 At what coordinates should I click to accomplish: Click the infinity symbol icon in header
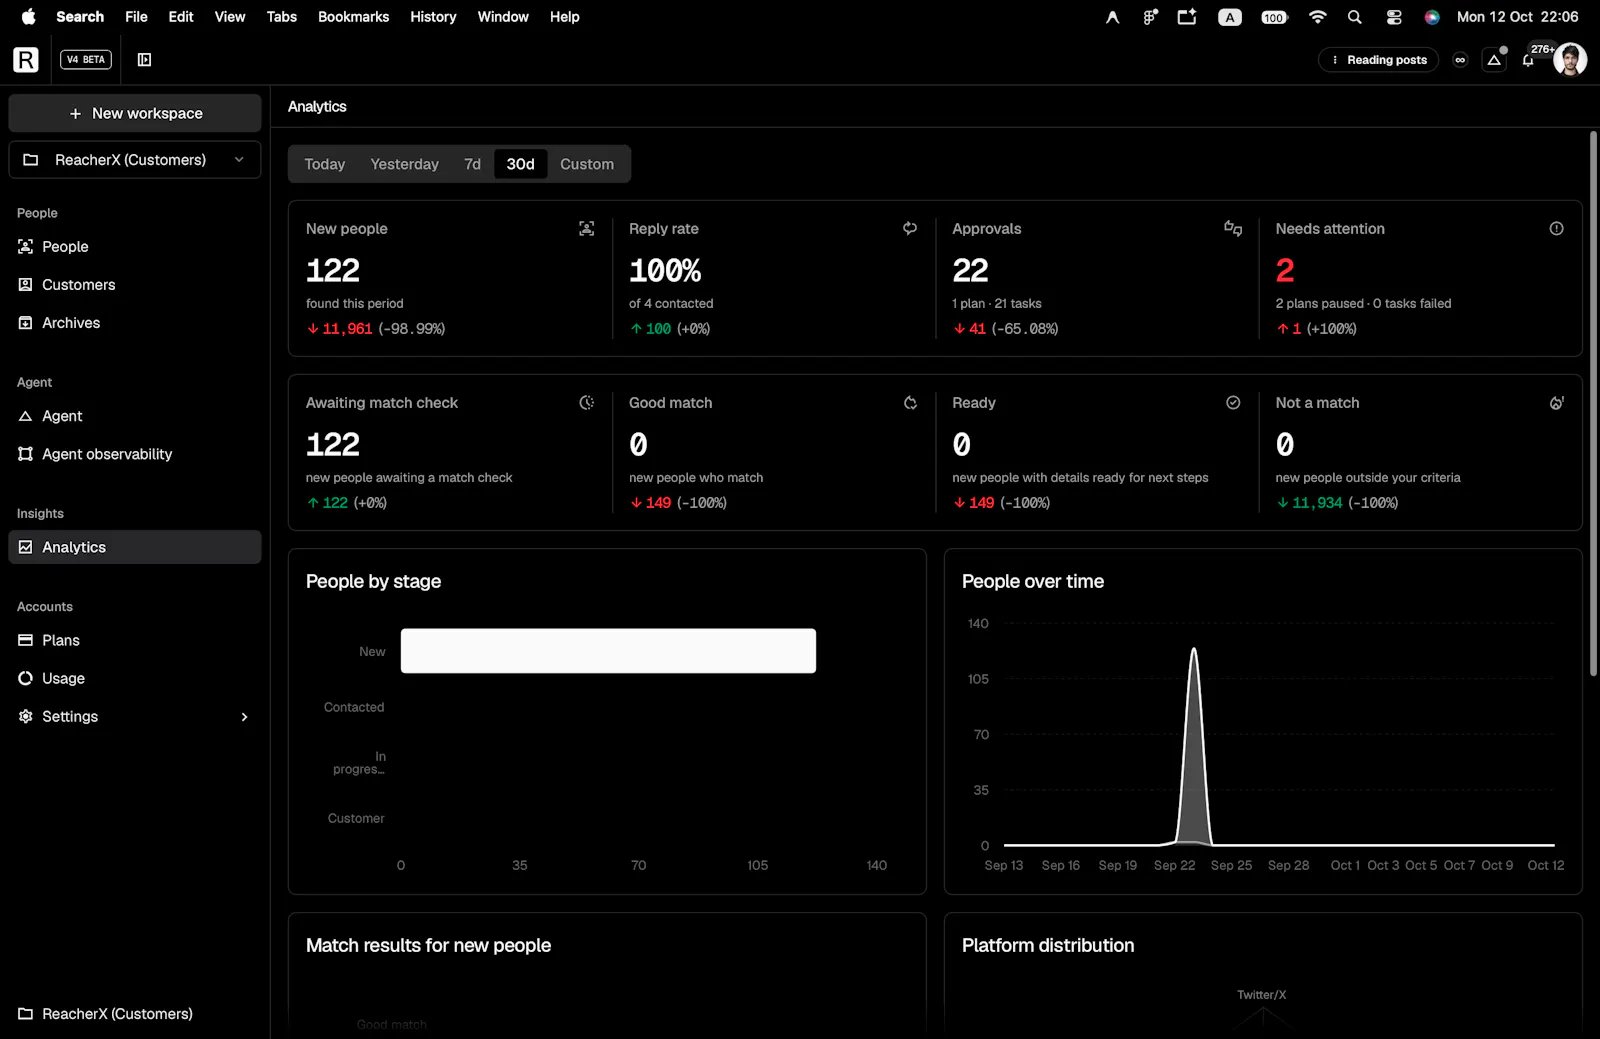[x=1460, y=60]
